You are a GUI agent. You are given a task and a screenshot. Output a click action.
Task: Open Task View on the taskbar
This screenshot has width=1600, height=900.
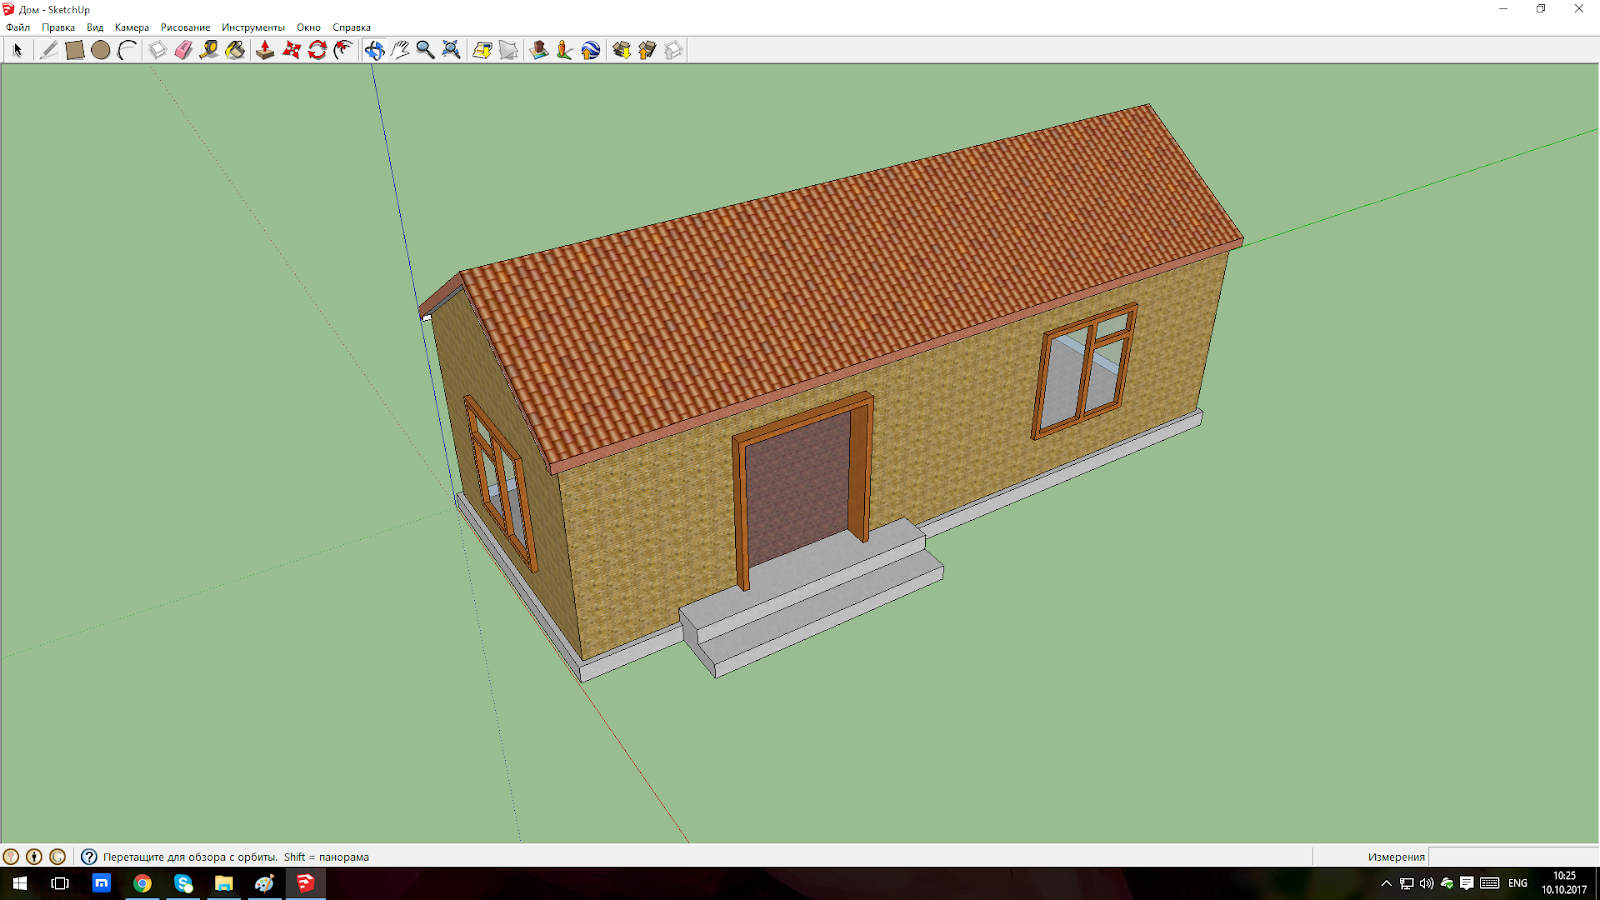[60, 883]
